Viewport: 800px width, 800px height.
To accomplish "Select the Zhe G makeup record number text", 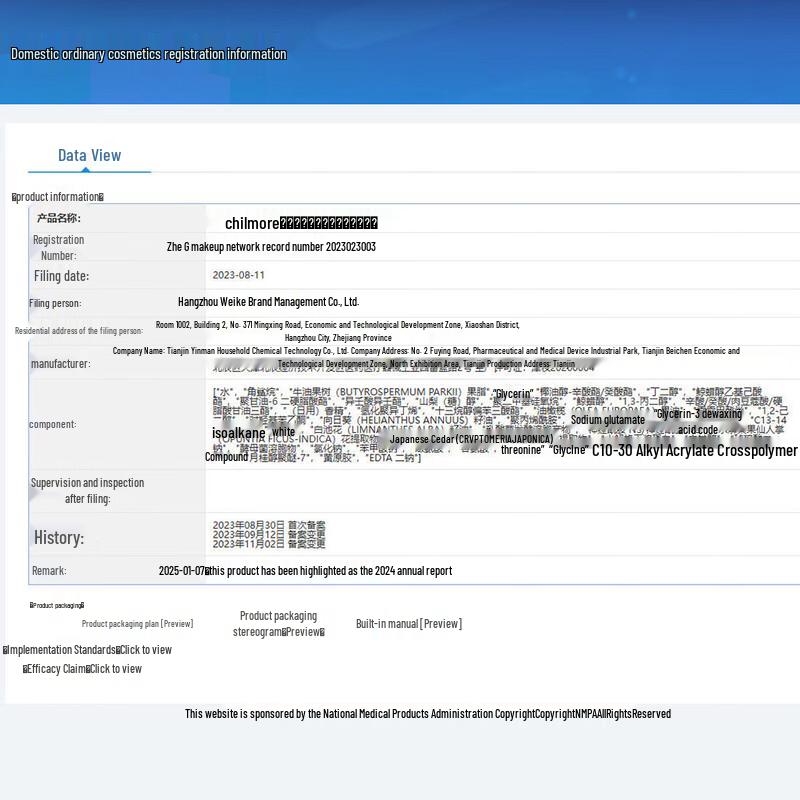I will (x=271, y=247).
